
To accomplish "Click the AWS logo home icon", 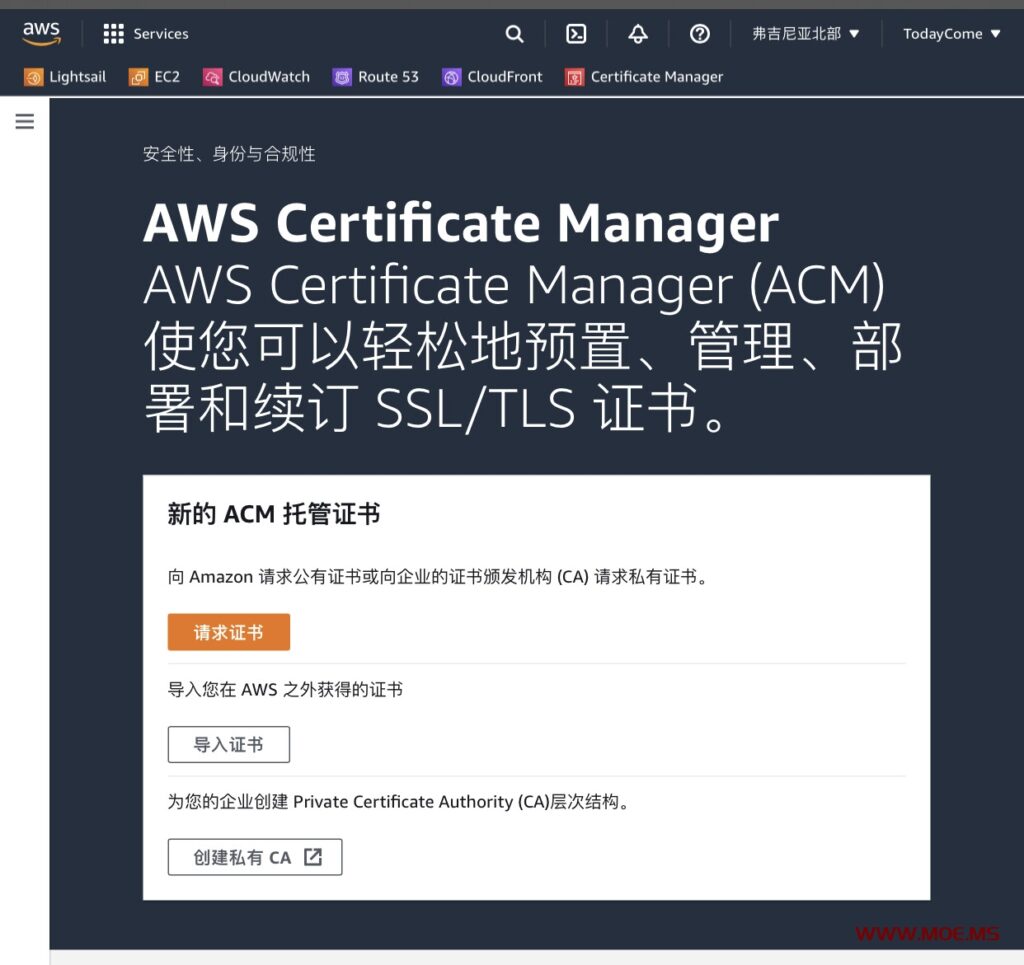I will [42, 34].
